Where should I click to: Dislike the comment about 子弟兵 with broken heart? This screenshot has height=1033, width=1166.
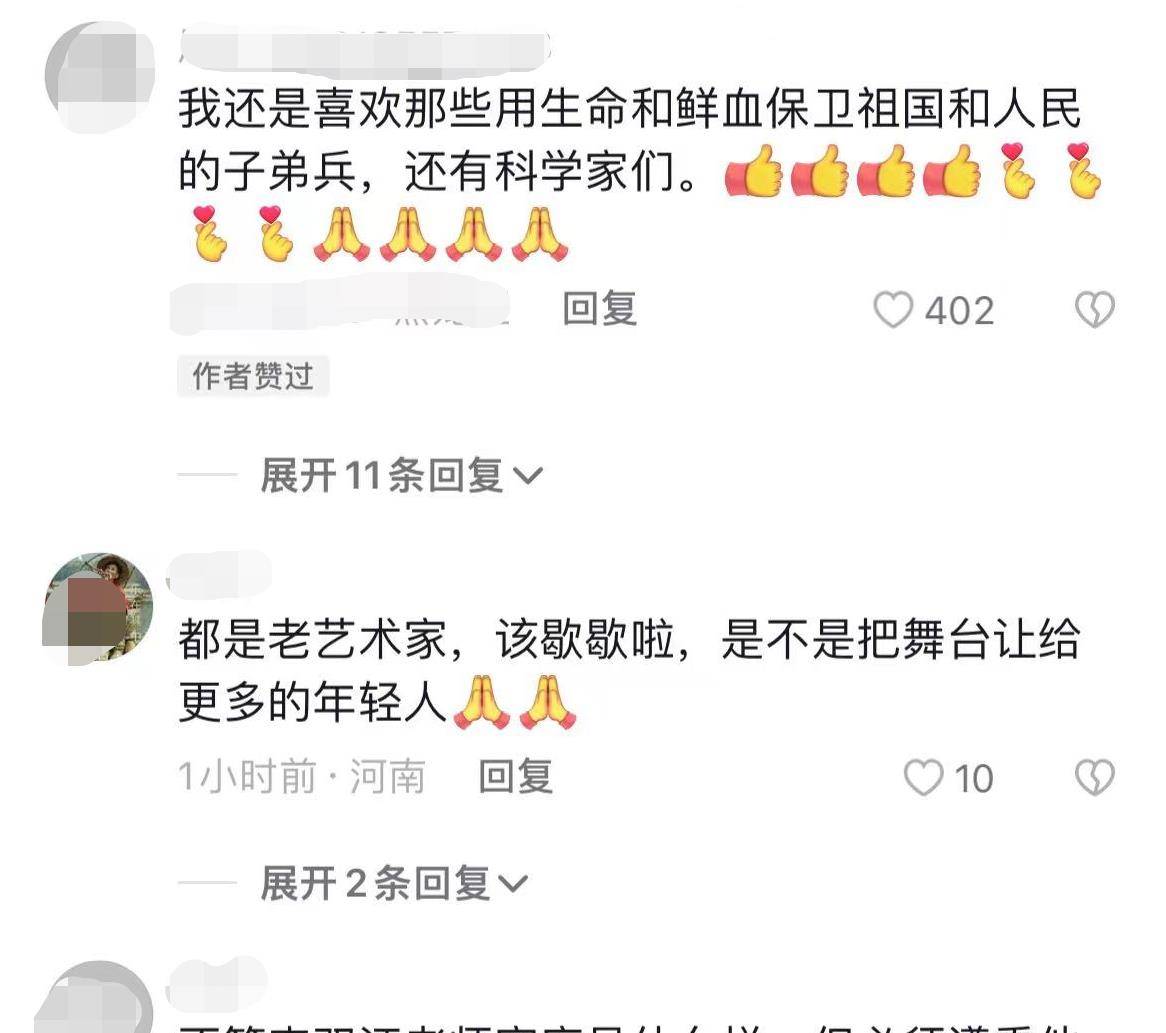point(1095,309)
